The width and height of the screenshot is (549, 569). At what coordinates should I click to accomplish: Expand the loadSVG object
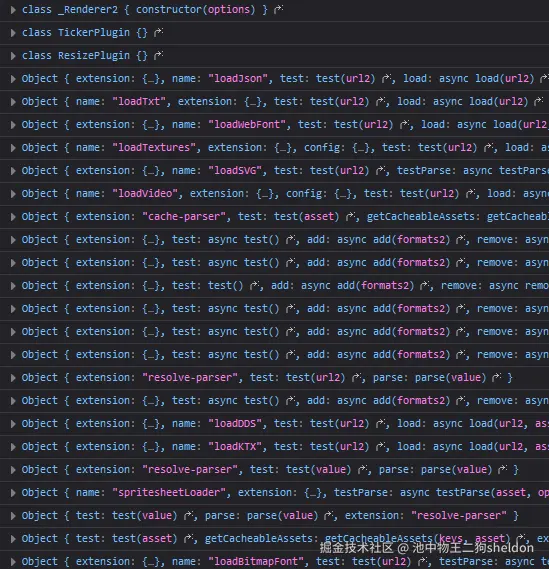click(13, 171)
